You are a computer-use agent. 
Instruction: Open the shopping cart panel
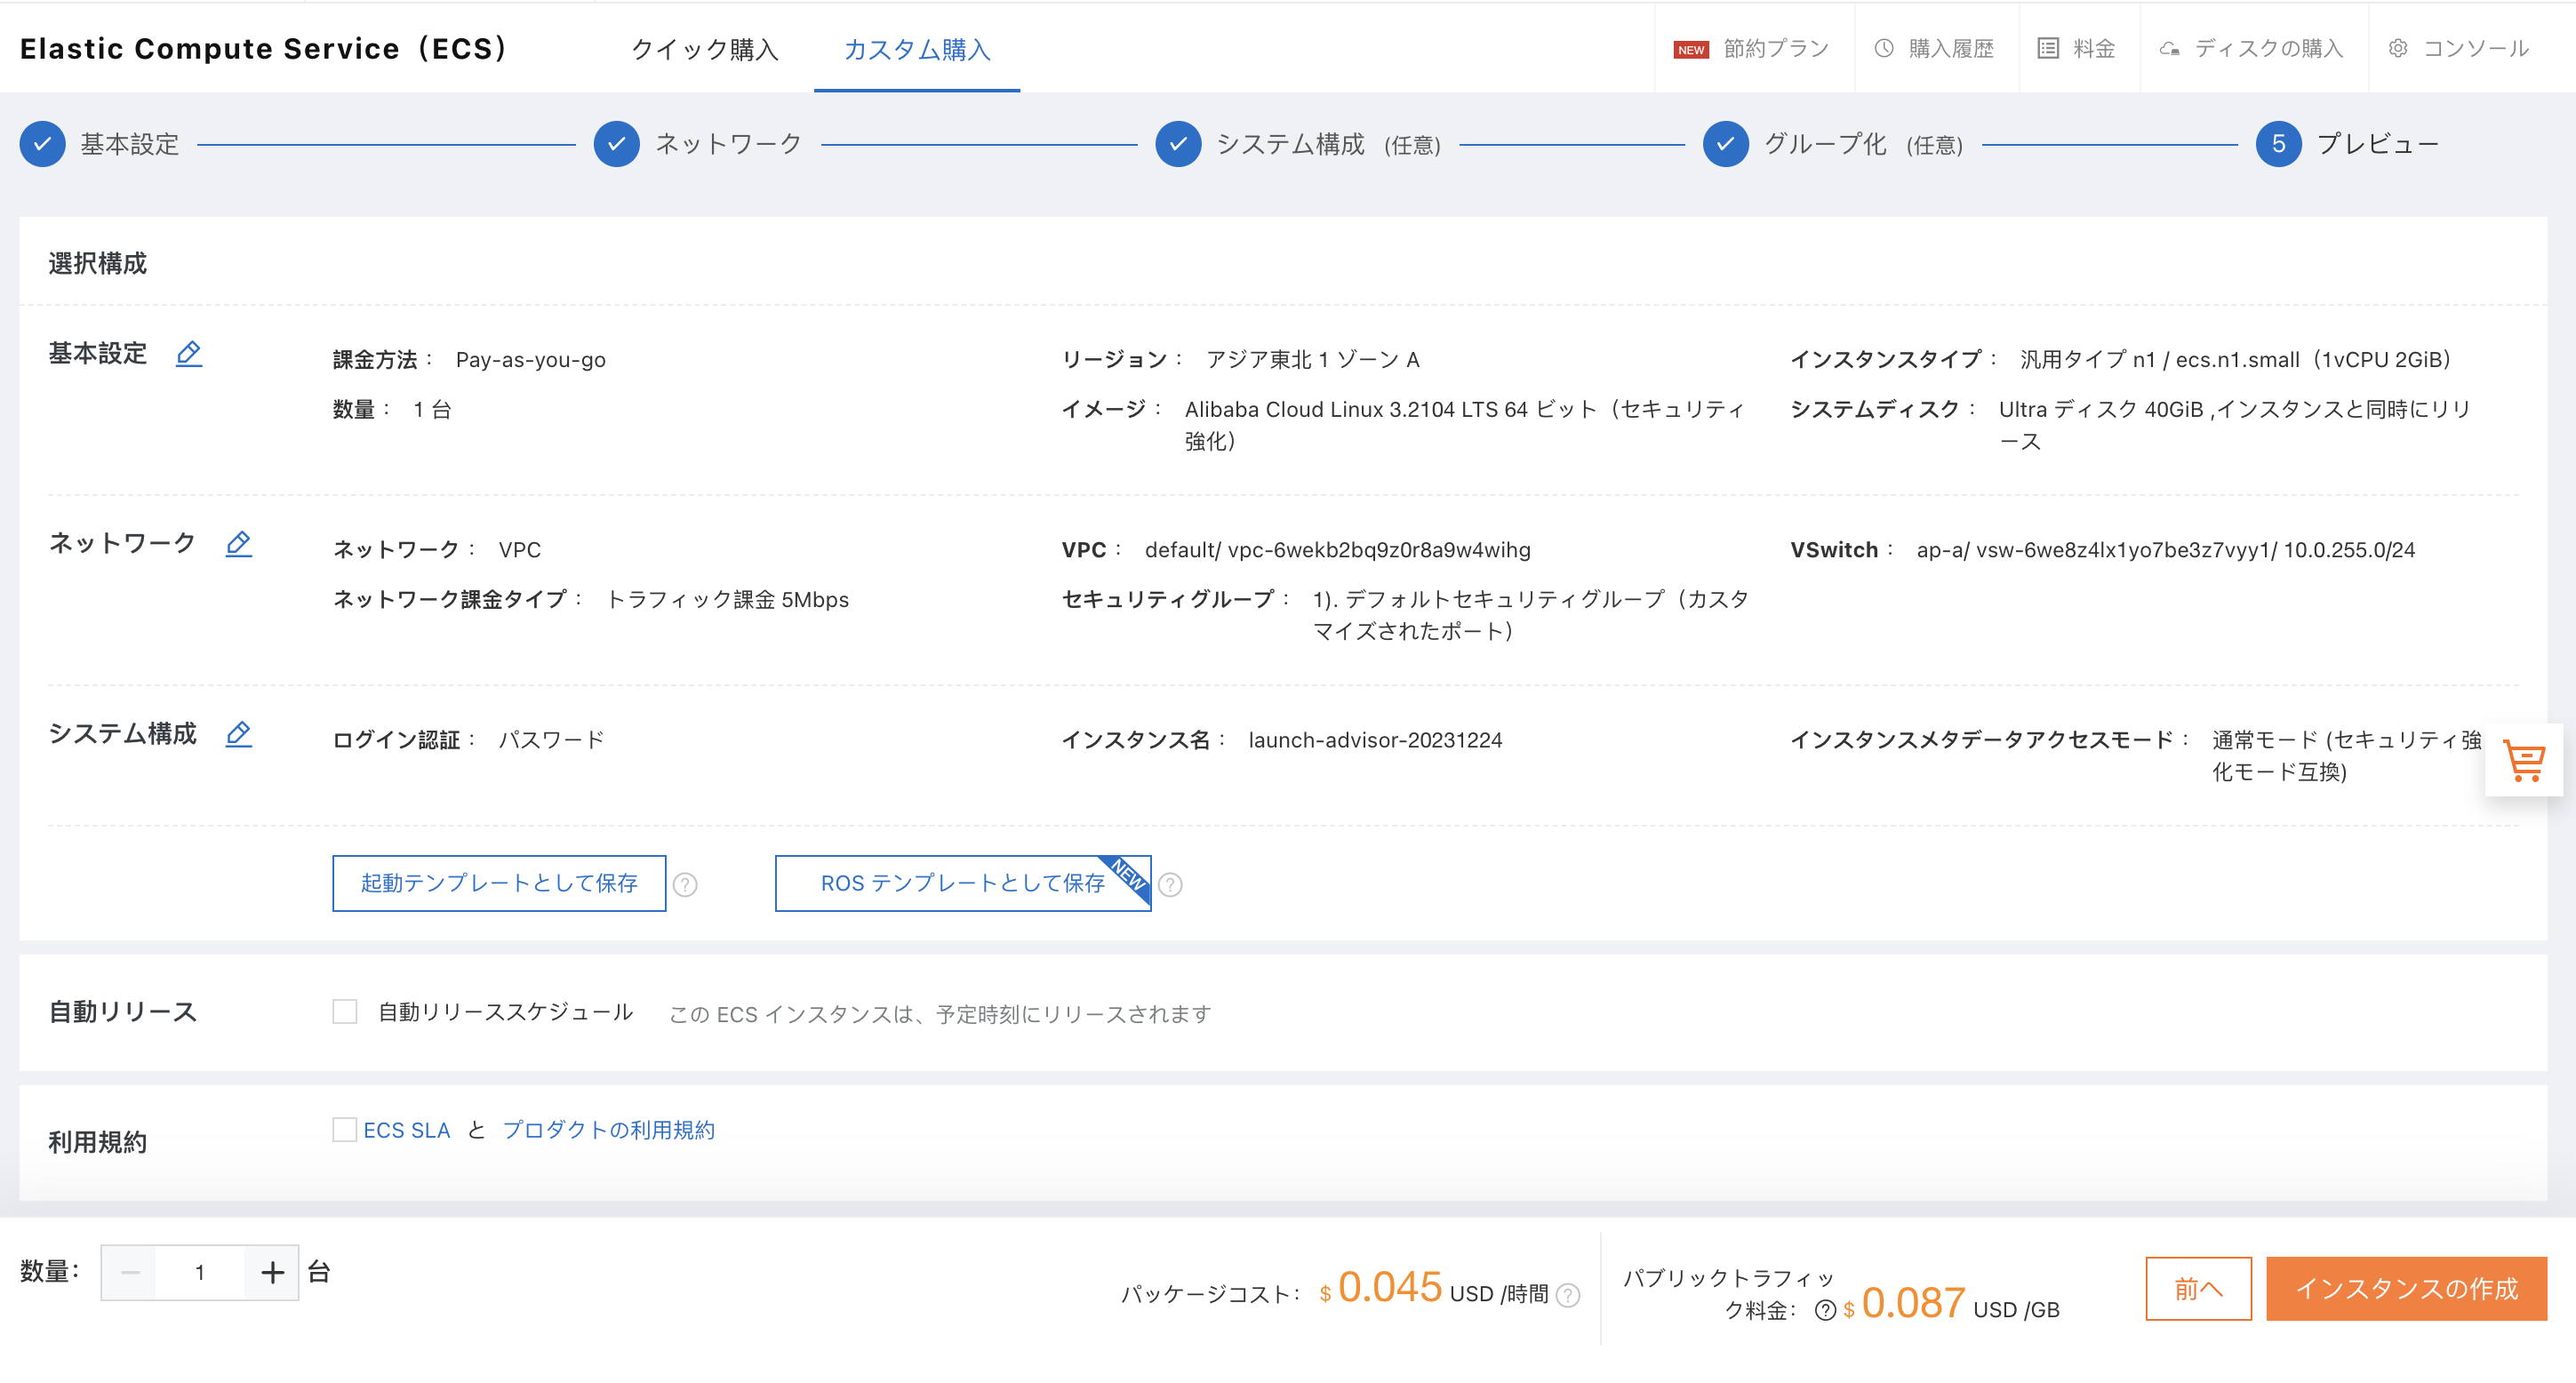(x=2524, y=760)
